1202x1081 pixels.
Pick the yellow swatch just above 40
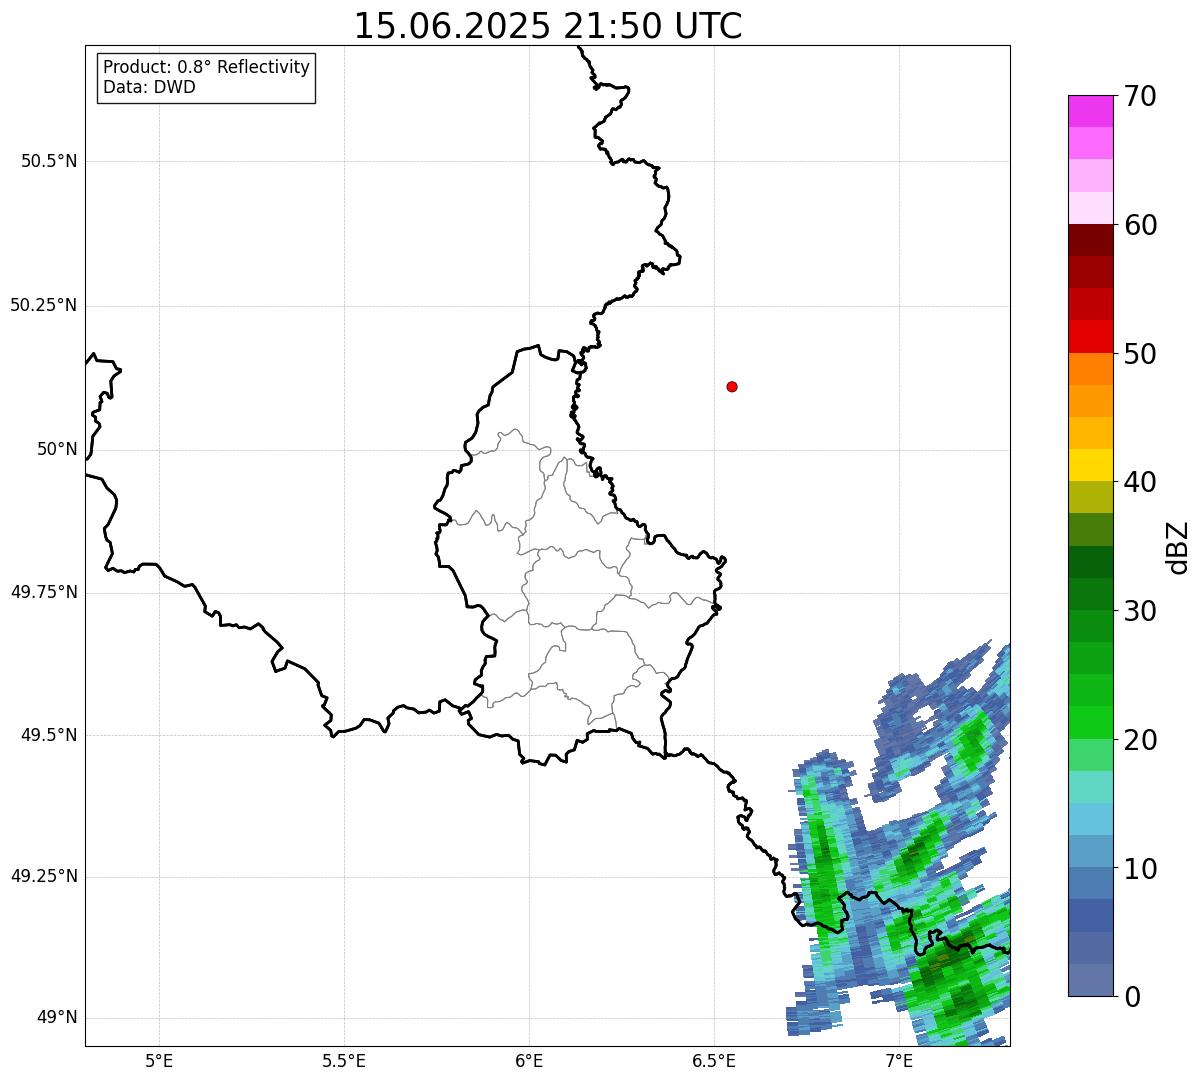point(1090,465)
